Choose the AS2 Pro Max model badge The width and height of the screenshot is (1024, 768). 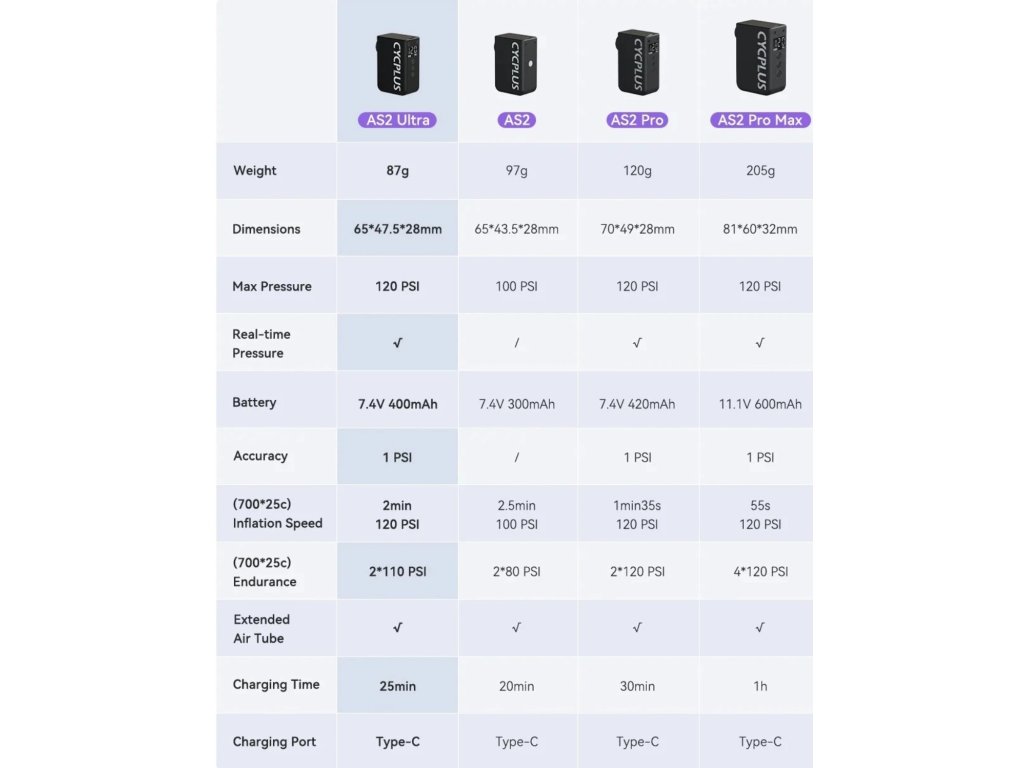pos(760,120)
